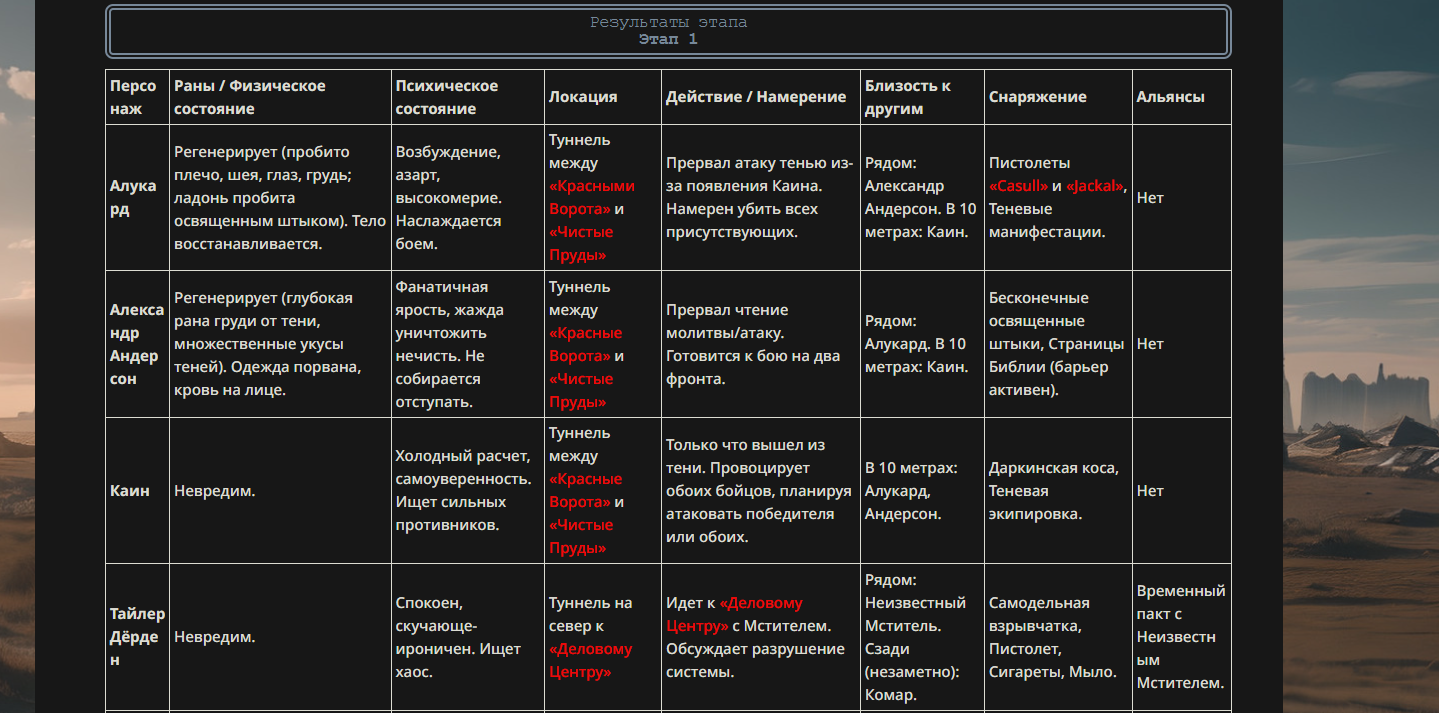
Task: Click Cain's alliances cell «Нет»
Action: pyautogui.click(x=1181, y=491)
